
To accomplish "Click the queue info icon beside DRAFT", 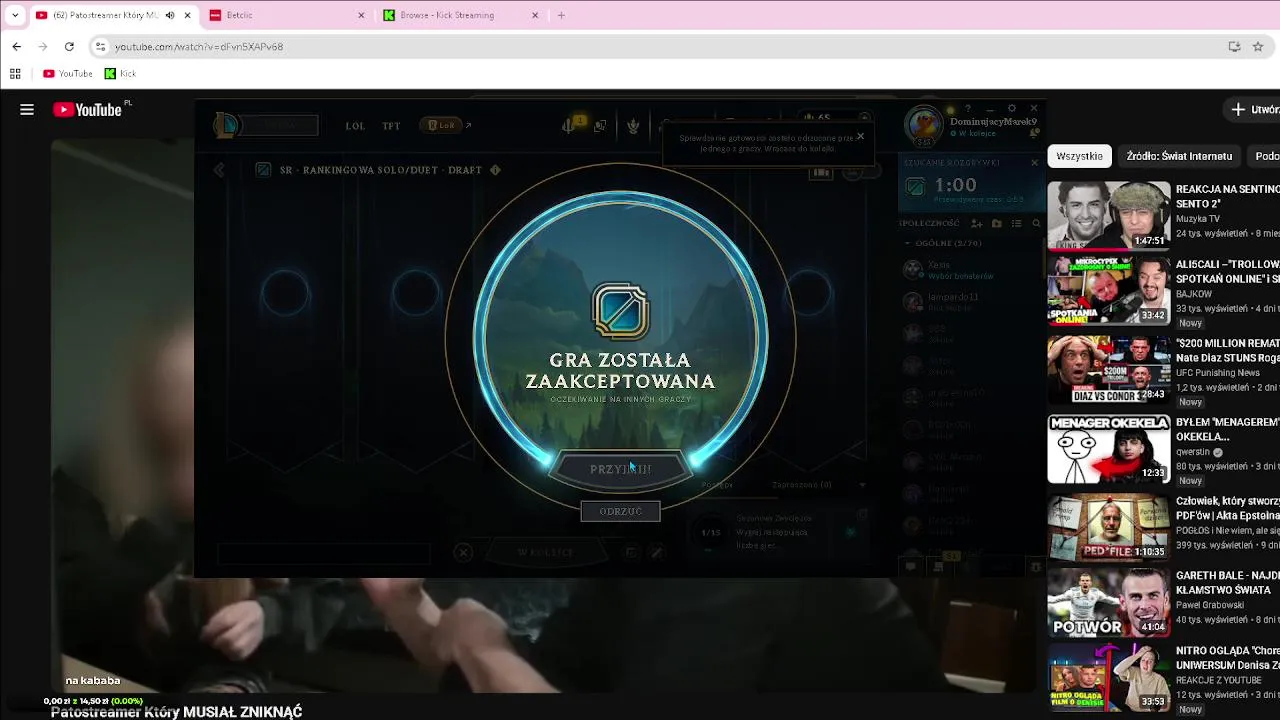I will 495,170.
